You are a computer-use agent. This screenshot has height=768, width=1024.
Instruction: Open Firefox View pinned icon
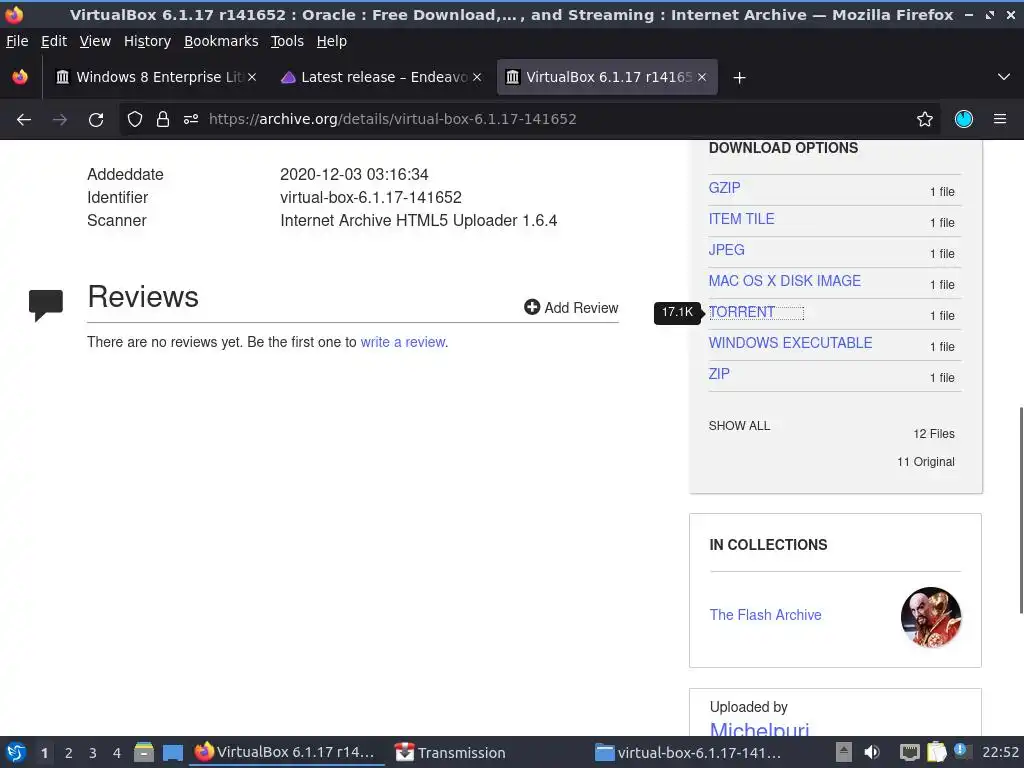click(x=20, y=77)
